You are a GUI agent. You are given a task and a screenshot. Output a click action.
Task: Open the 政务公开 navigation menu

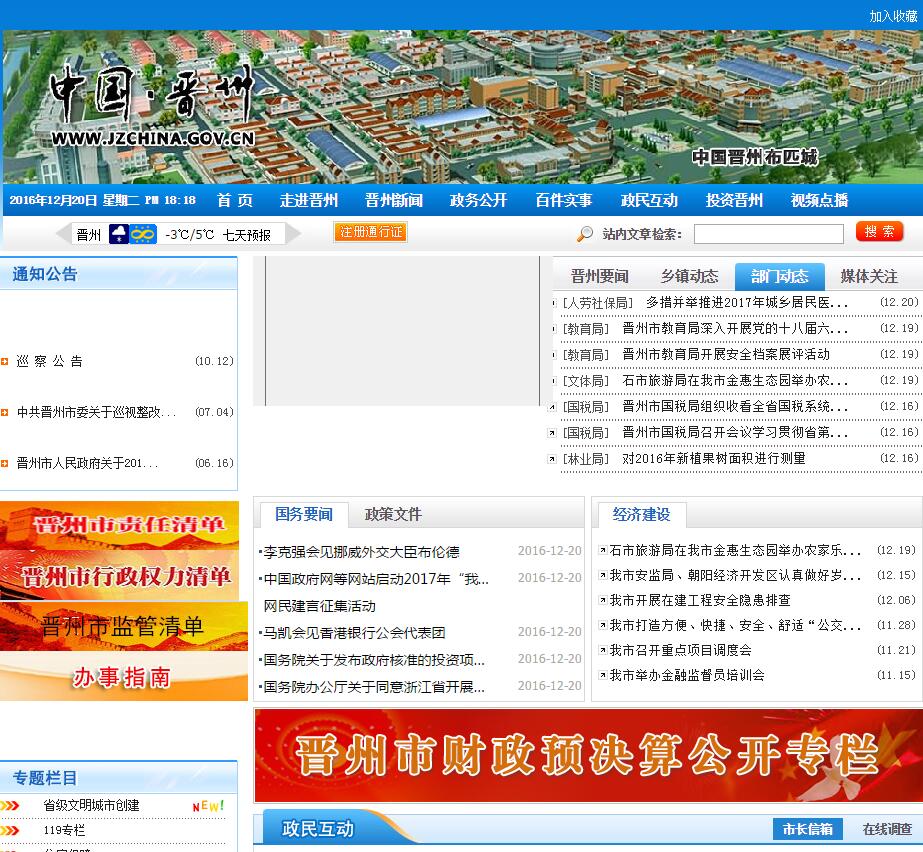pyautogui.click(x=478, y=200)
